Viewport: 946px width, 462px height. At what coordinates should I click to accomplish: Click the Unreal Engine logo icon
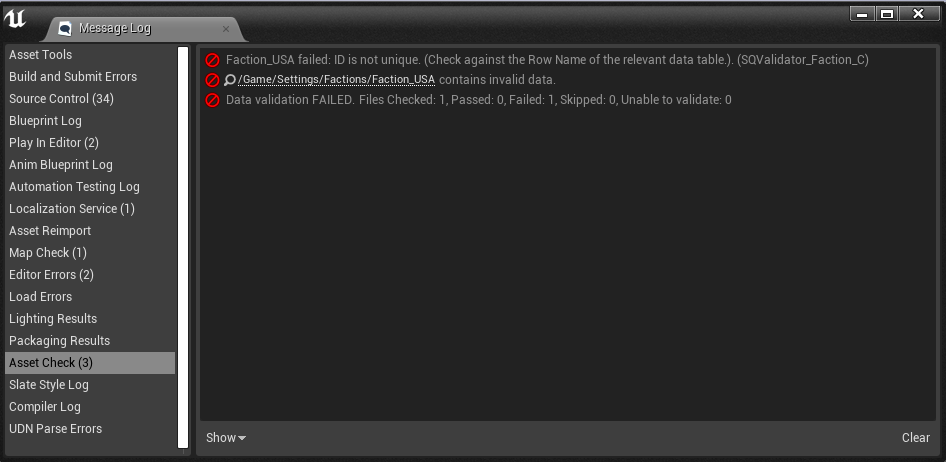click(16, 20)
